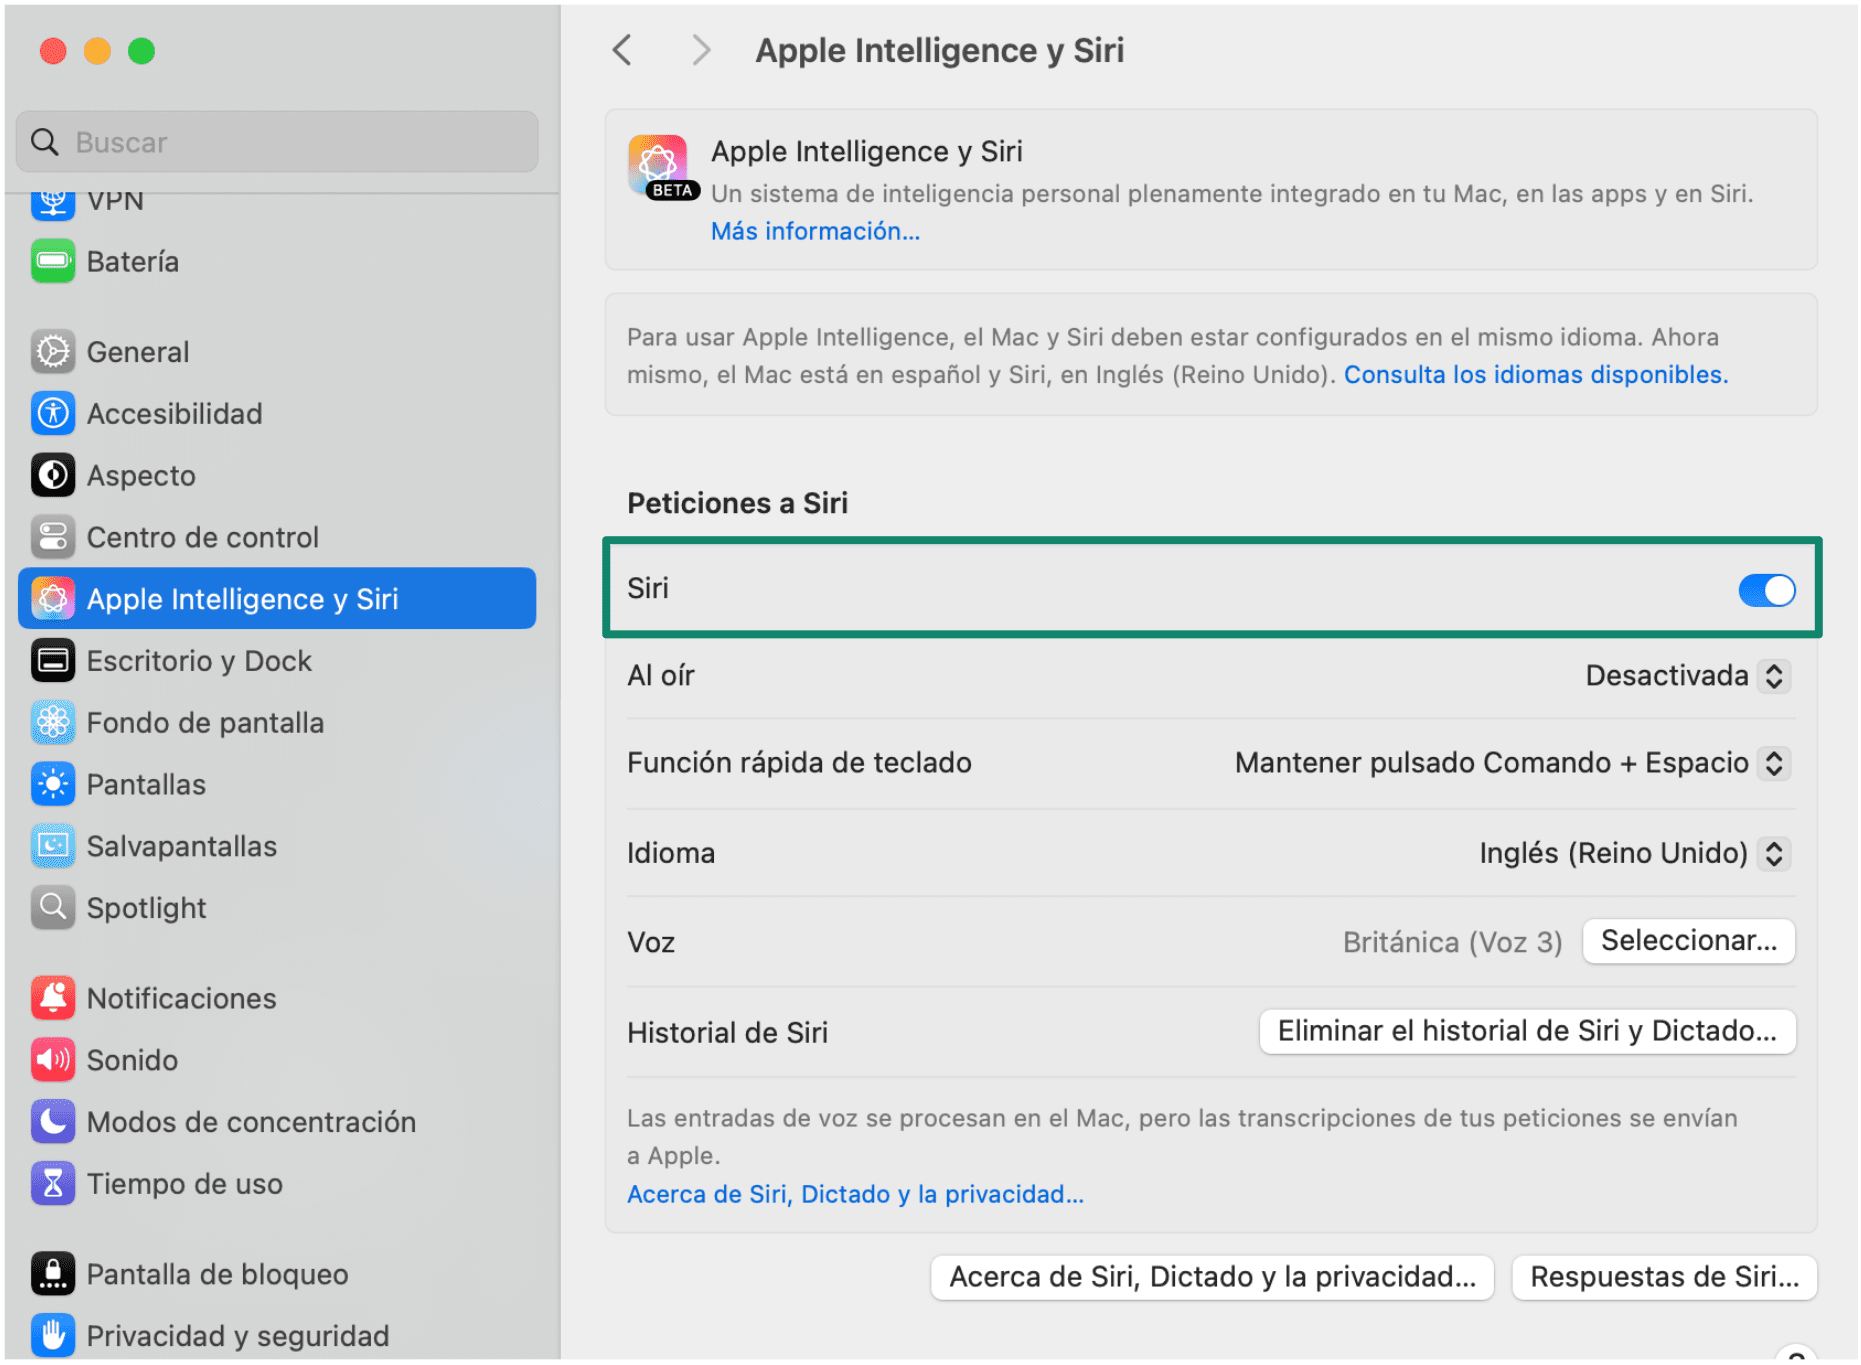Select the Accesibilidad sidebar icon
Image resolution: width=1861 pixels, height=1365 pixels.
[x=52, y=413]
